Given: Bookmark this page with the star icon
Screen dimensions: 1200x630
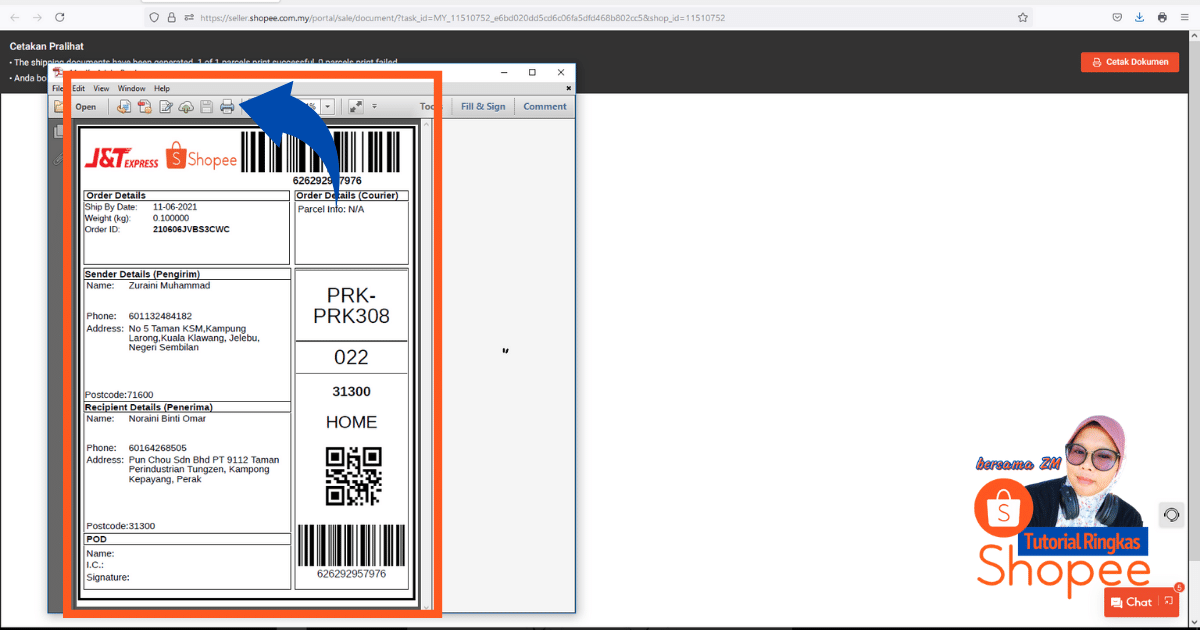Looking at the screenshot, I should [1023, 18].
